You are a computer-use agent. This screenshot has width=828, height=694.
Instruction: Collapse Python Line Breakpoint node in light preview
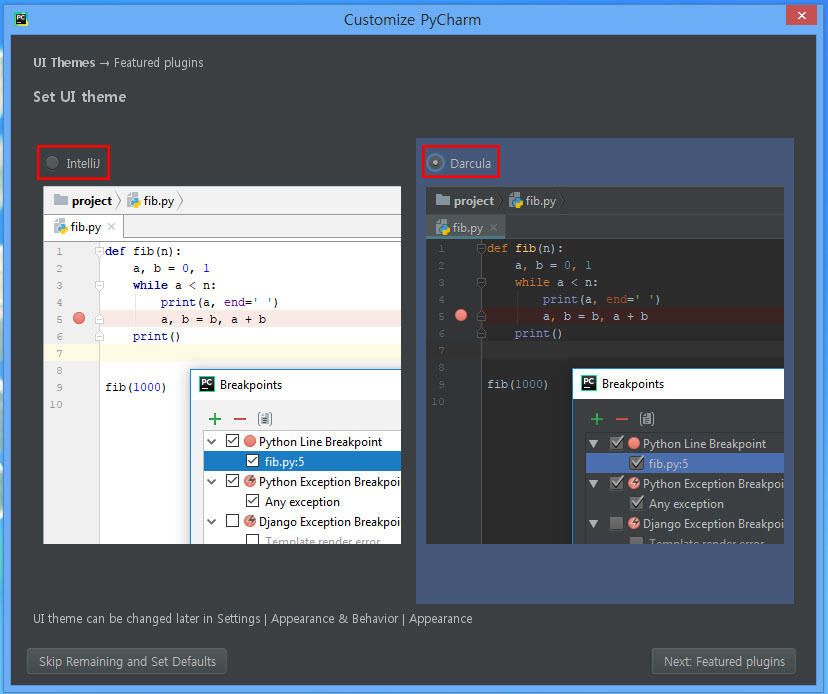coord(211,441)
